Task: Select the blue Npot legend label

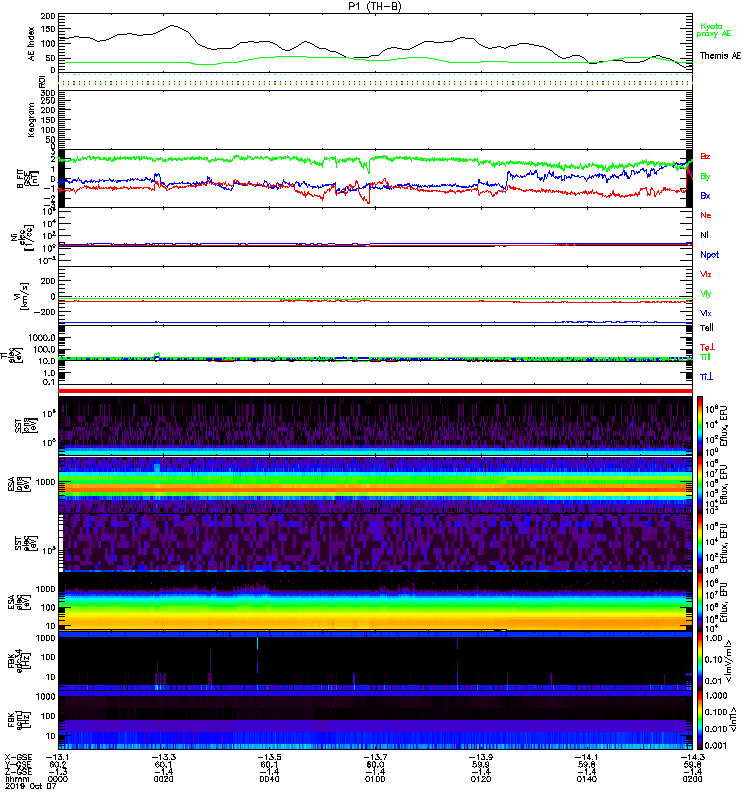Action: point(710,255)
